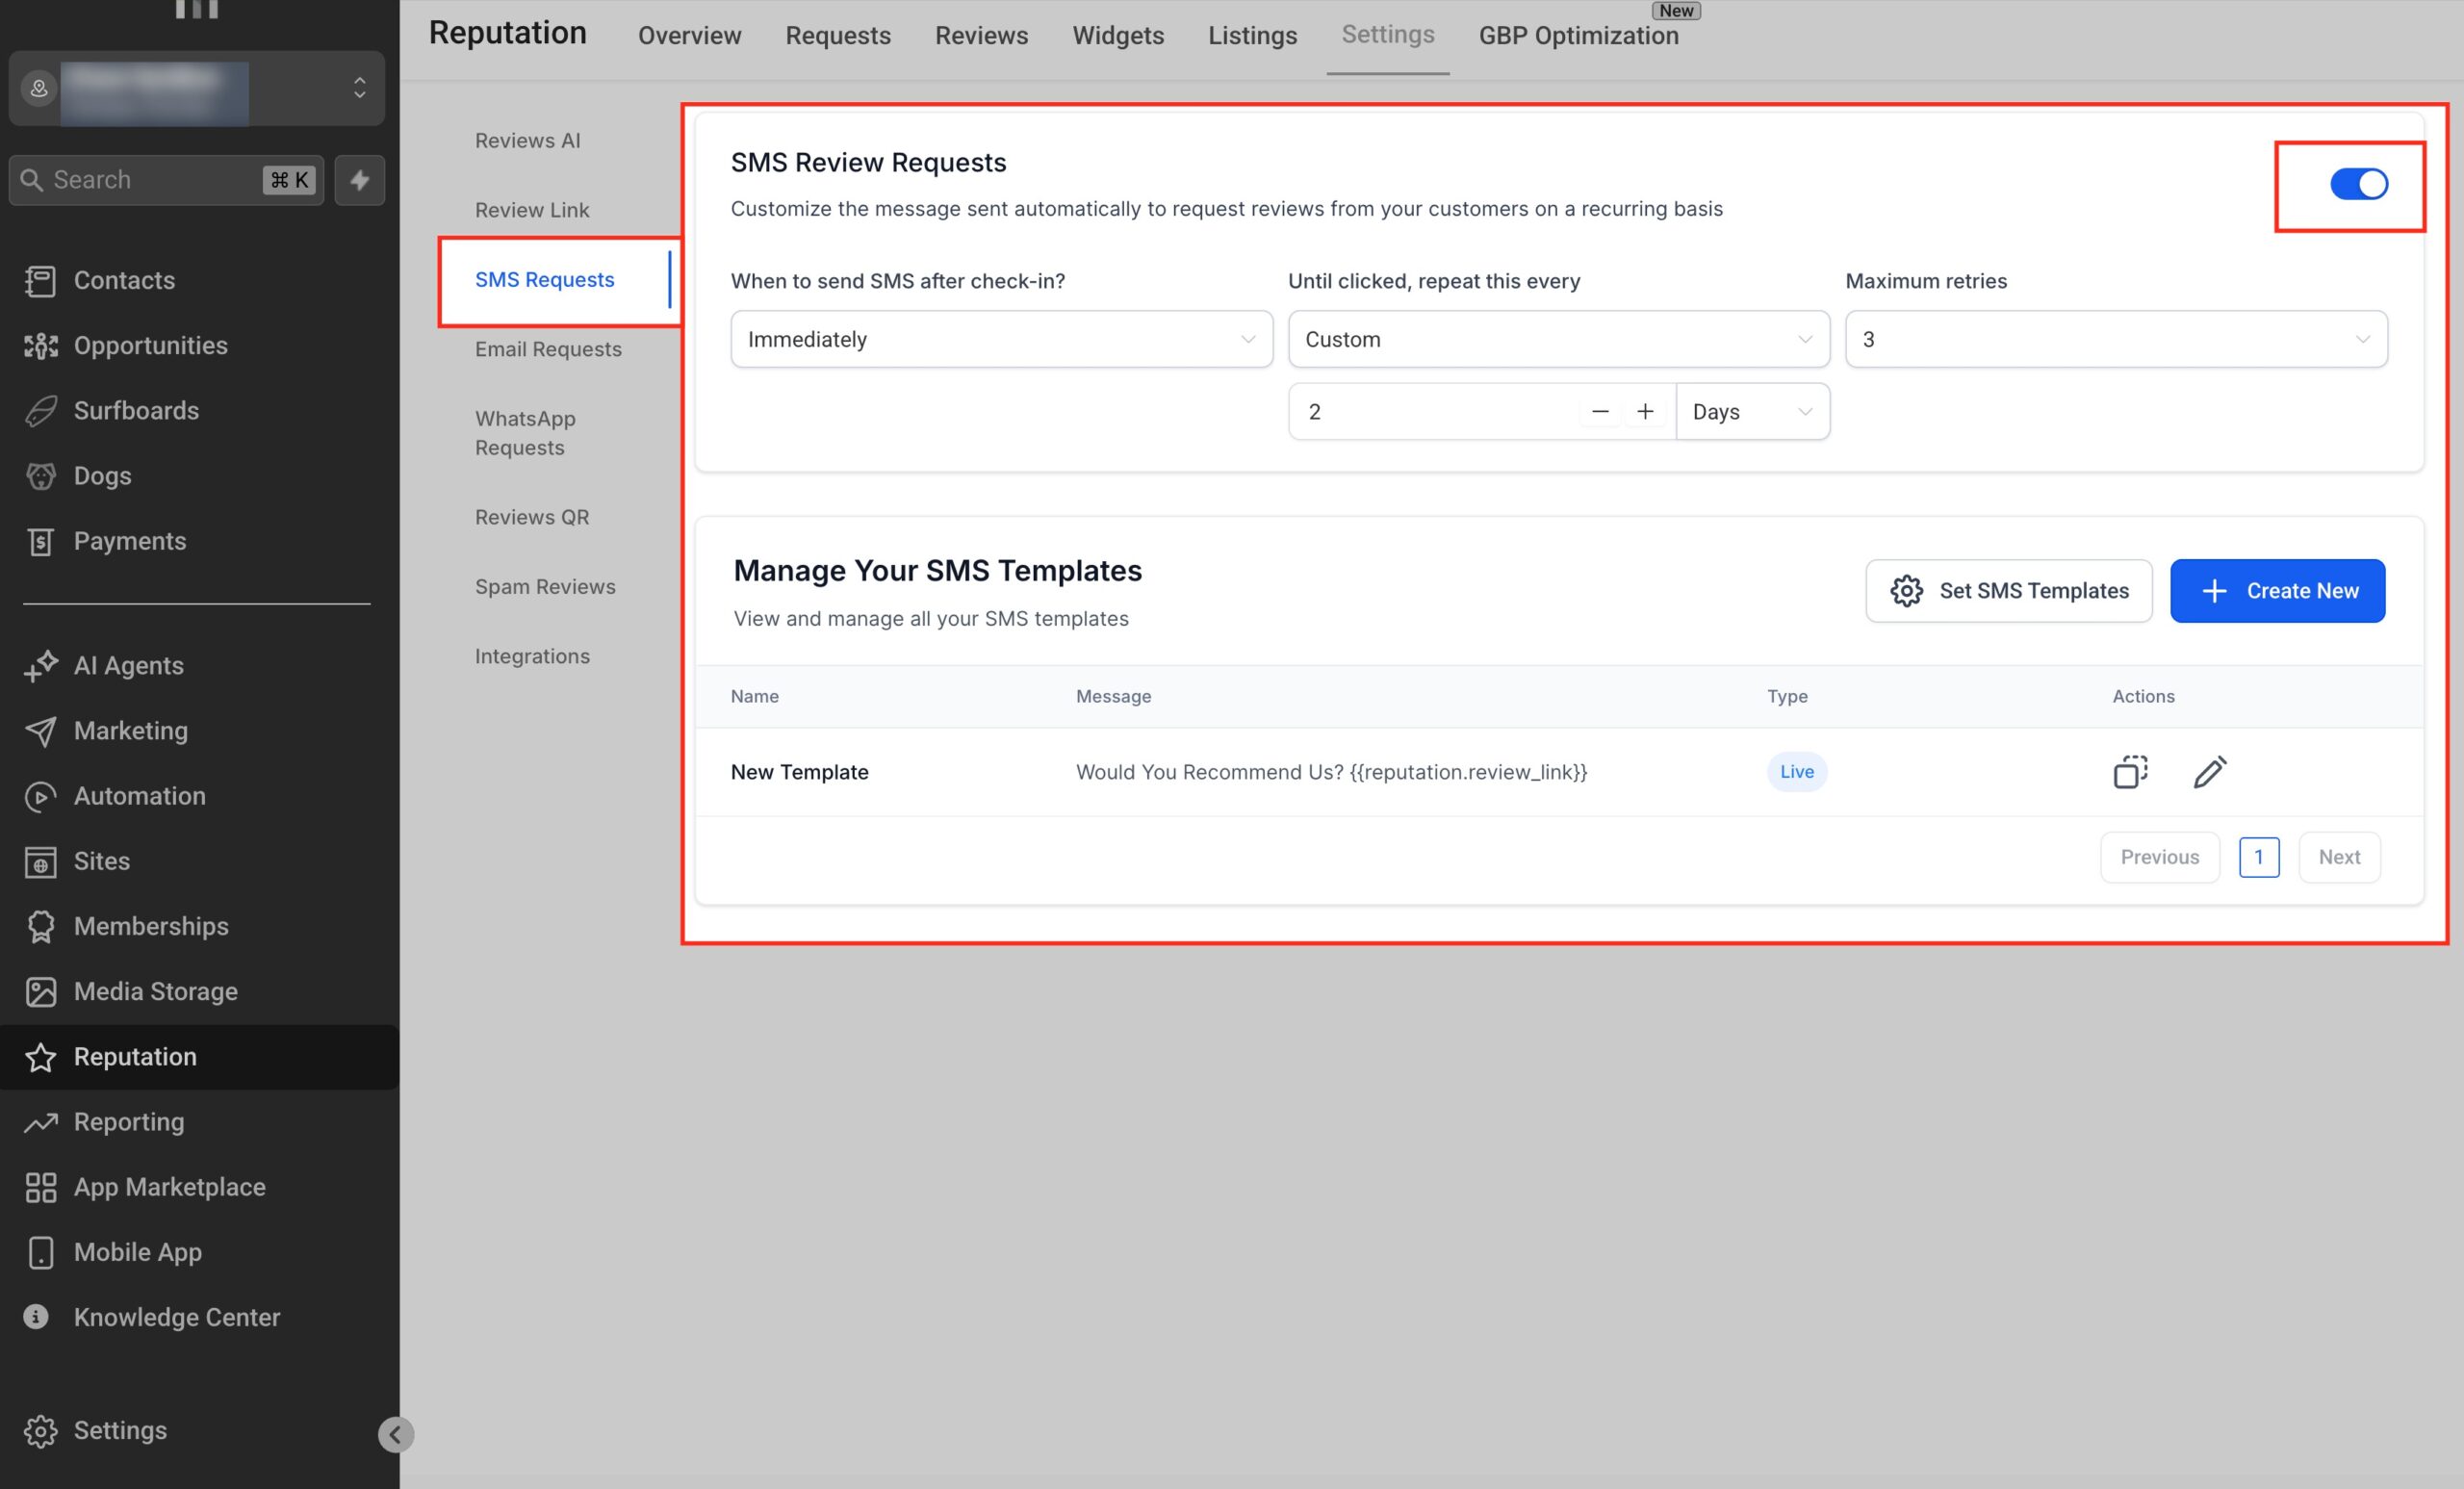Open the account switcher dropdown
Image resolution: width=2464 pixels, height=1489 pixels.
tap(196, 89)
